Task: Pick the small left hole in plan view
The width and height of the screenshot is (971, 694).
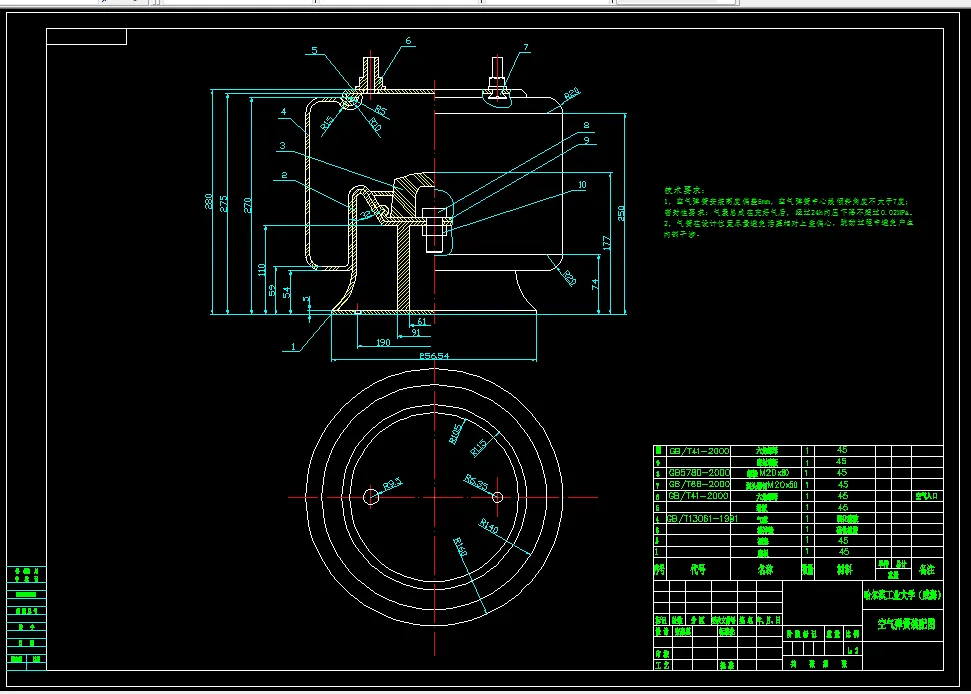Action: (x=370, y=497)
